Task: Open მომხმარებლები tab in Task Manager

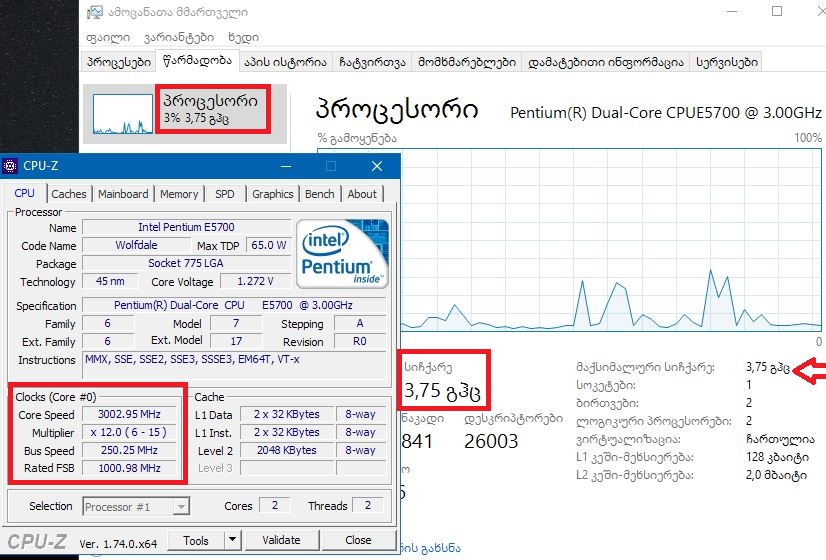Action: click(467, 62)
